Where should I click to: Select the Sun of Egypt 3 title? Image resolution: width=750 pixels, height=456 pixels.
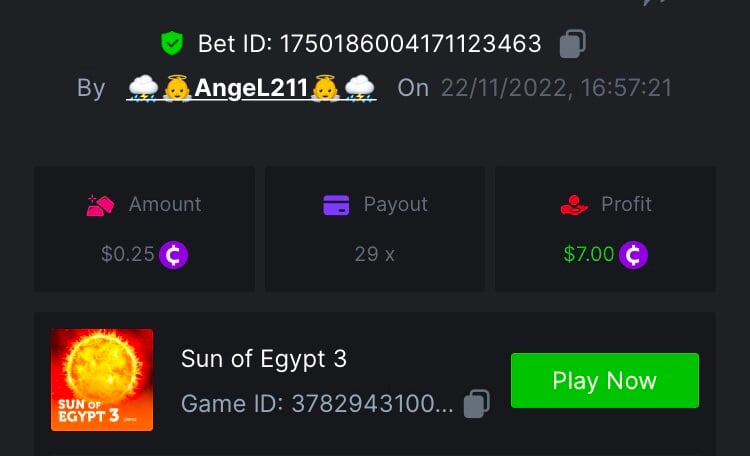(264, 359)
